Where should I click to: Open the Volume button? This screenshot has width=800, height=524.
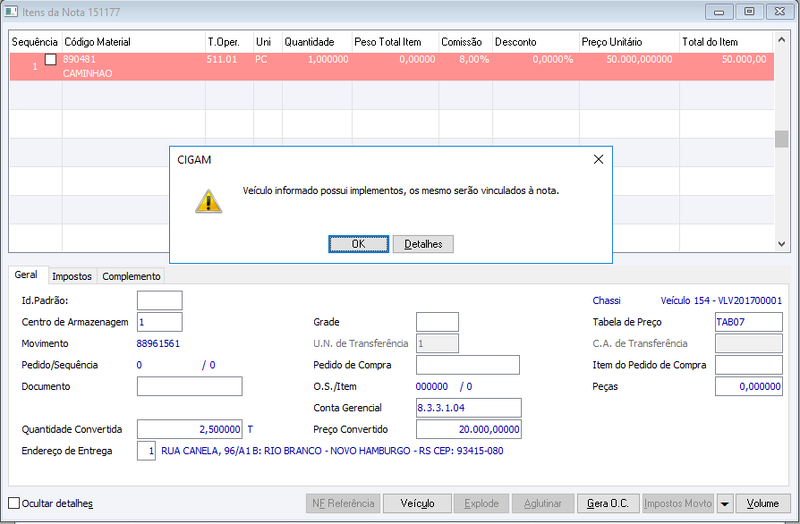(763, 504)
